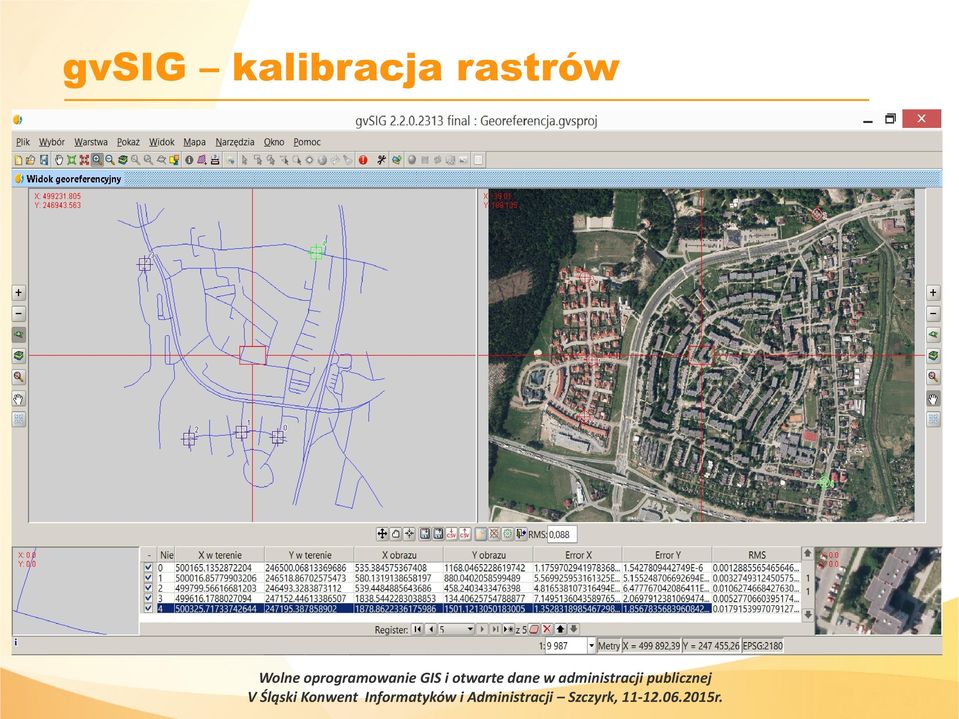
Task: Open the Pomoc menu
Action: 307,142
